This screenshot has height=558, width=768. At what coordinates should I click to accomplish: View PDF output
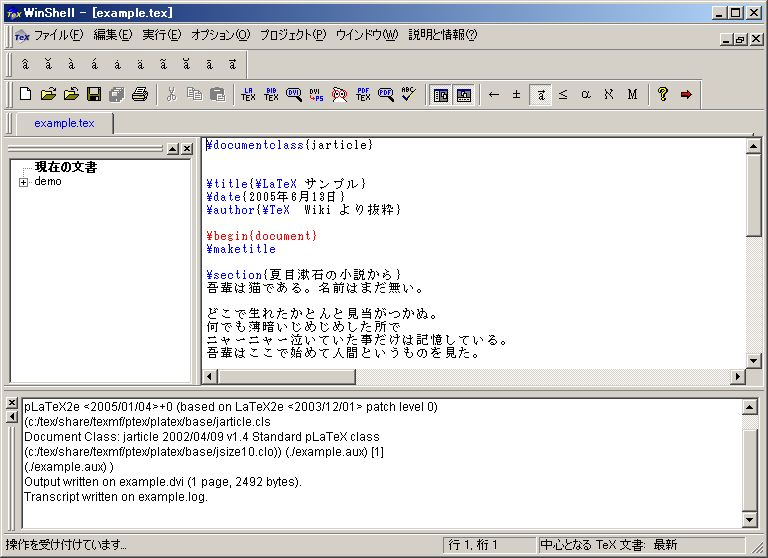pyautogui.click(x=386, y=94)
